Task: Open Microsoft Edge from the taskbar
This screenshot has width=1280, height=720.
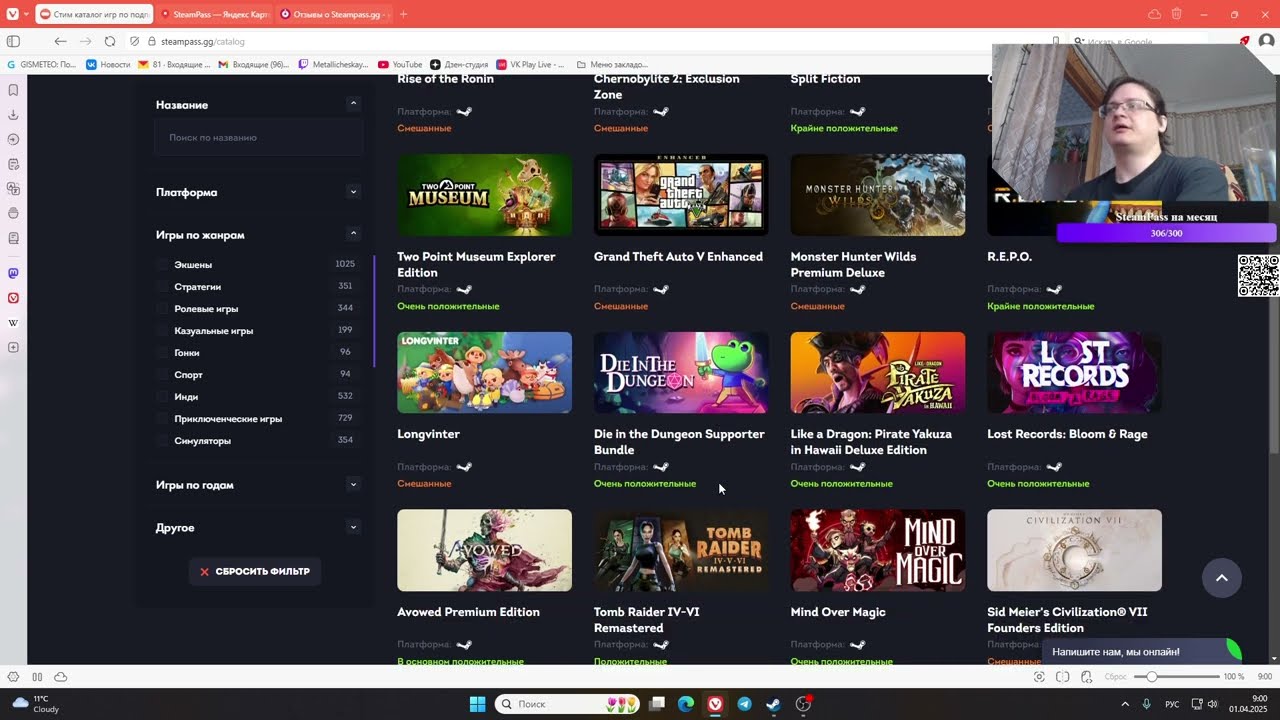Action: click(x=686, y=704)
